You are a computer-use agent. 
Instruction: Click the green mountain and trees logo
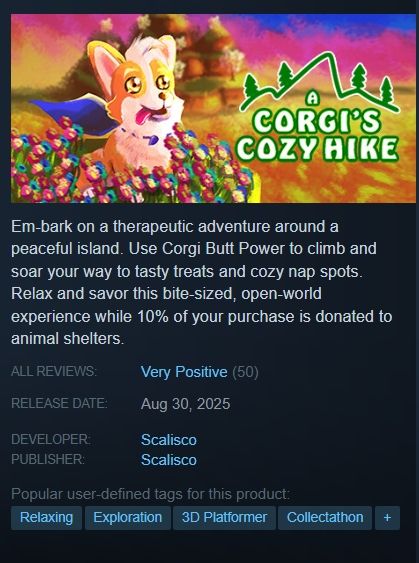click(318, 80)
